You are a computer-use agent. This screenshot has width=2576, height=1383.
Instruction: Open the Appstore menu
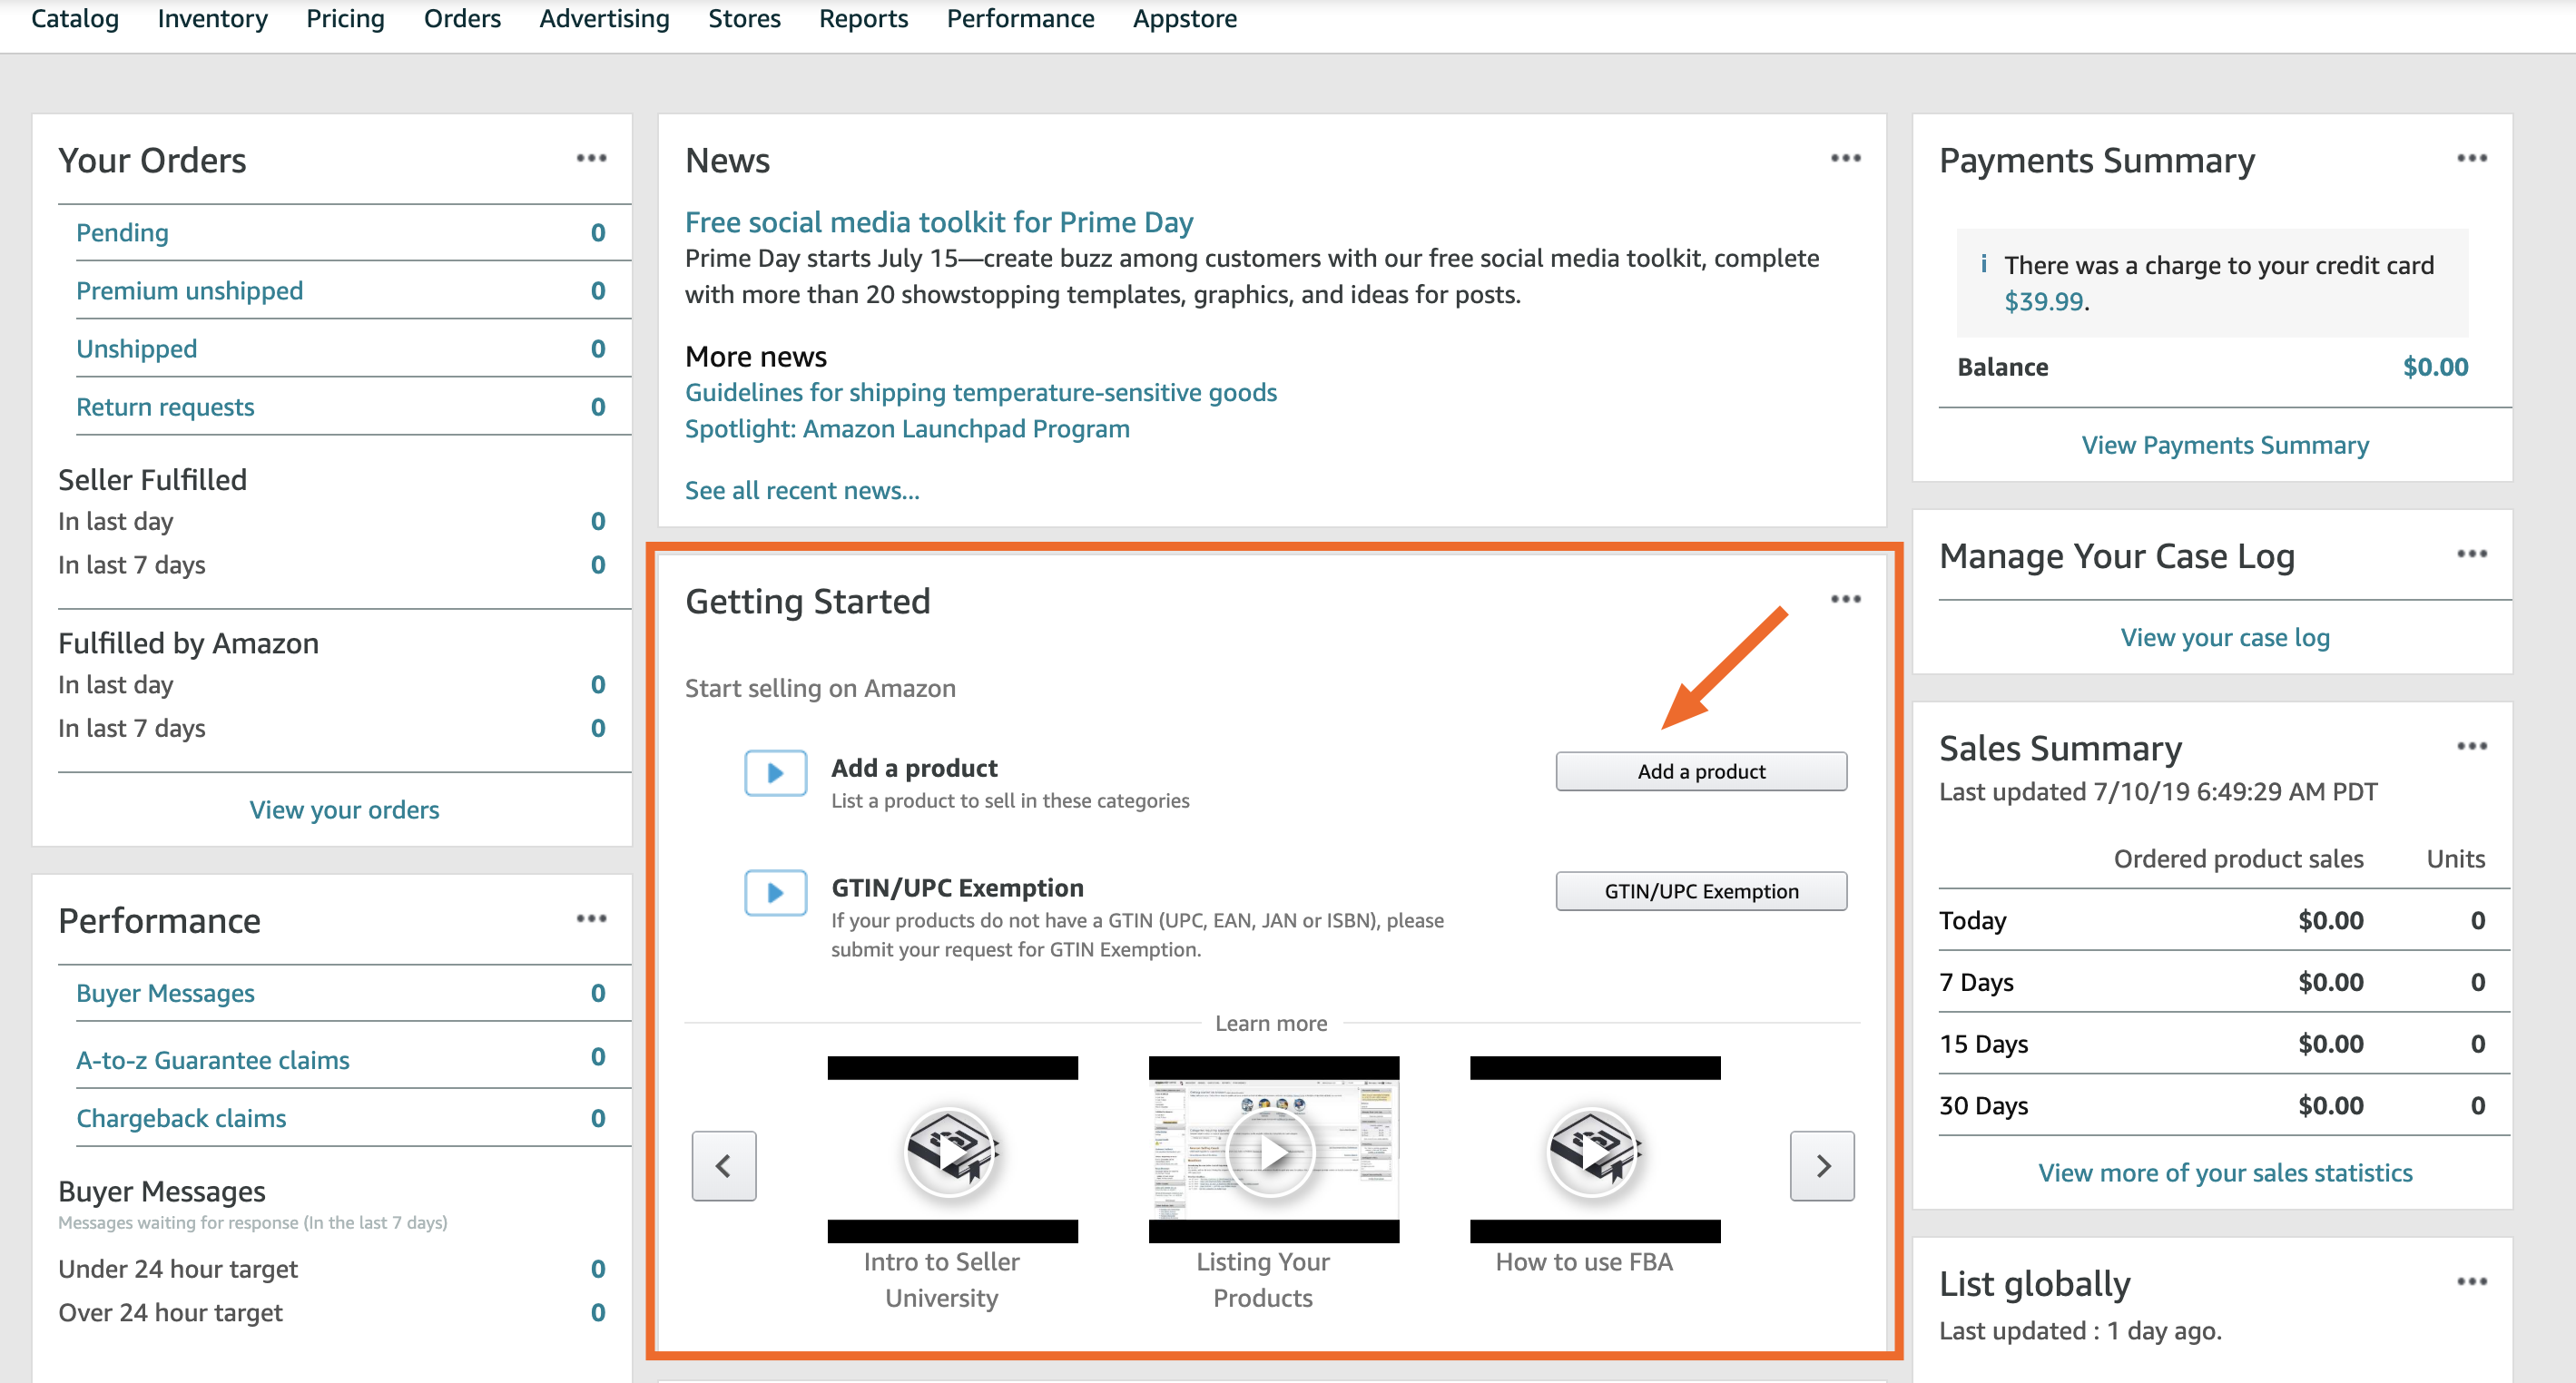(x=1184, y=19)
